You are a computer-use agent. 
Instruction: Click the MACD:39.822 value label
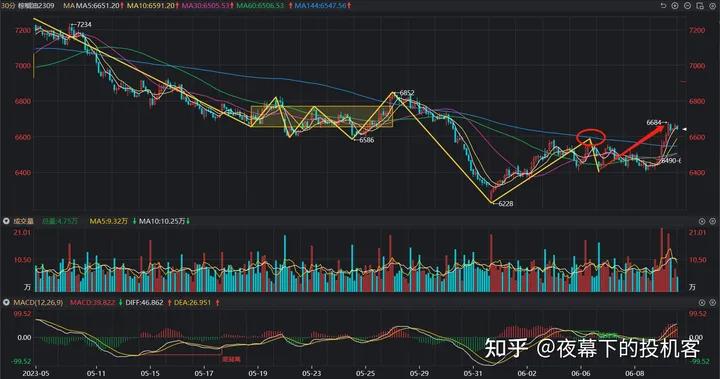[x=92, y=303]
